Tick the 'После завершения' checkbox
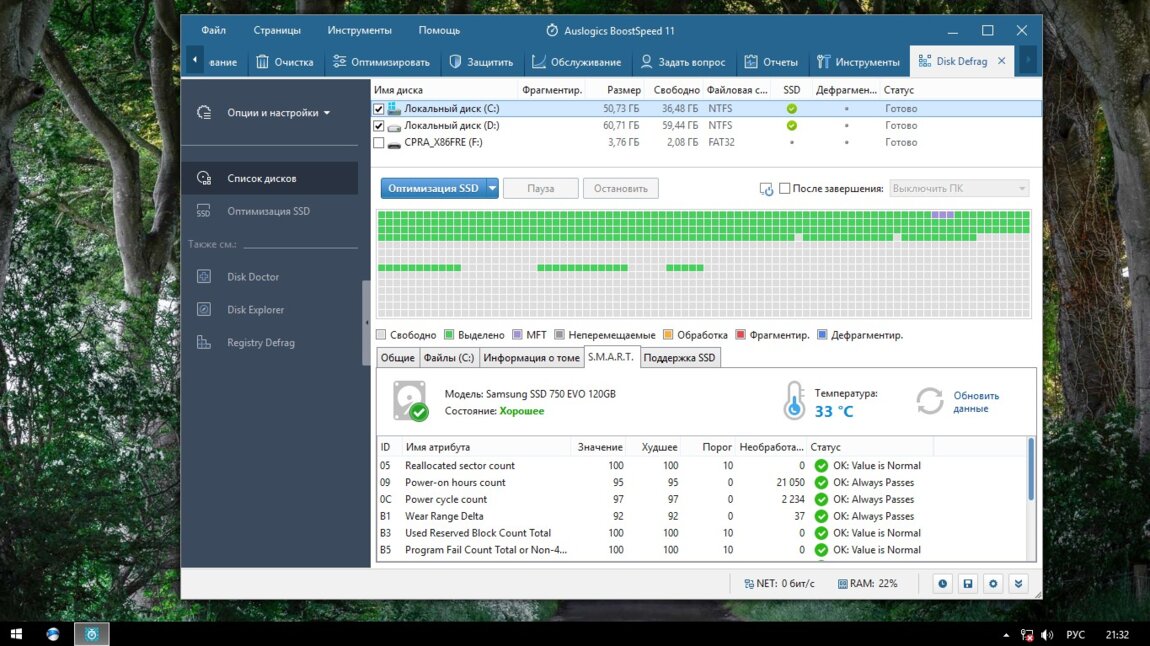1150x646 pixels. [785, 188]
